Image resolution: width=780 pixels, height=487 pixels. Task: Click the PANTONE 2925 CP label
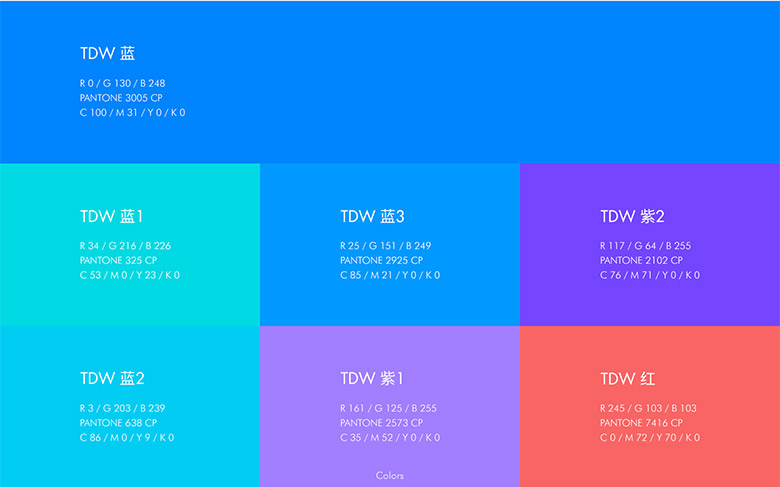point(381,260)
